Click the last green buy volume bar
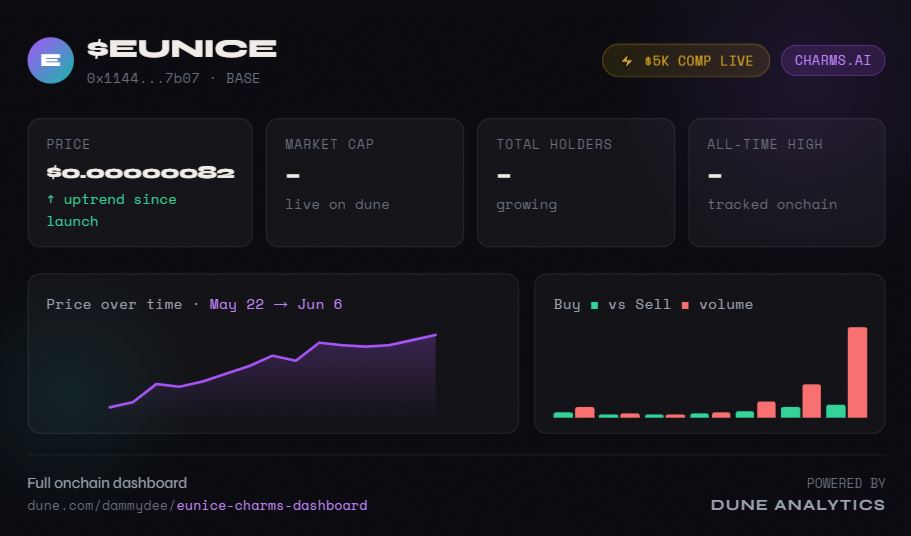911x536 pixels. 836,411
